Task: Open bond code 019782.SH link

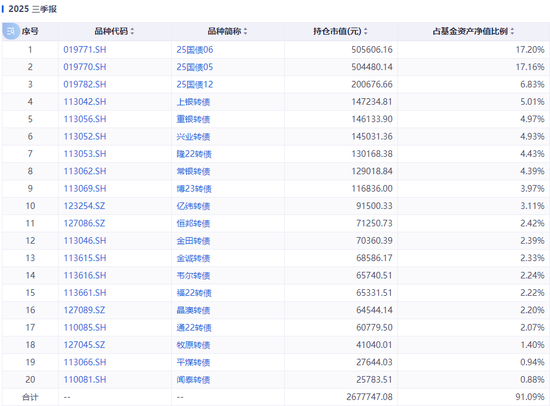Action: (x=85, y=85)
